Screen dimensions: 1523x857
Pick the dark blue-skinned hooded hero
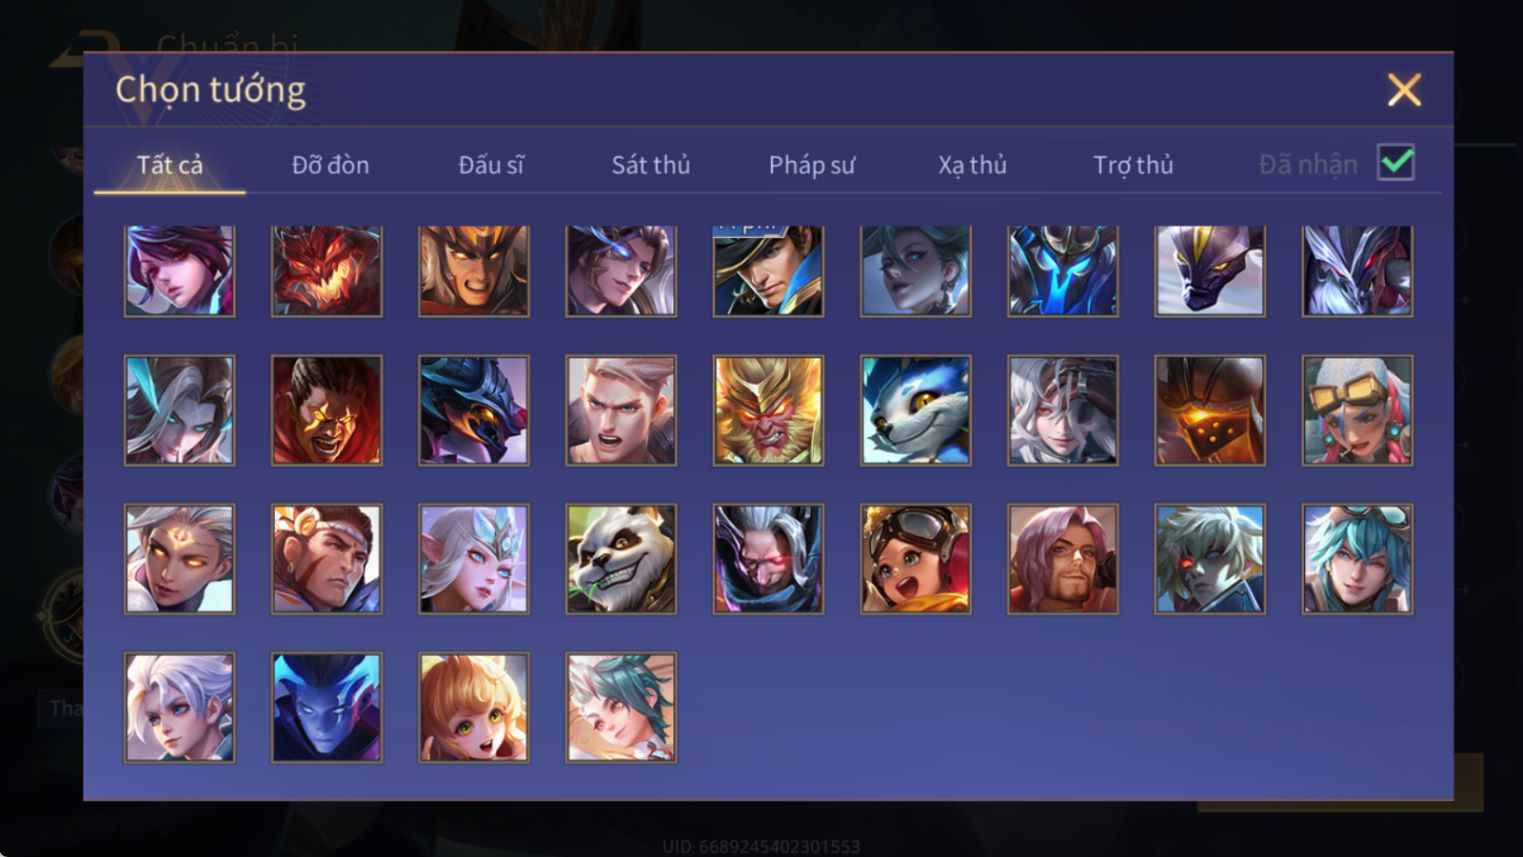326,708
